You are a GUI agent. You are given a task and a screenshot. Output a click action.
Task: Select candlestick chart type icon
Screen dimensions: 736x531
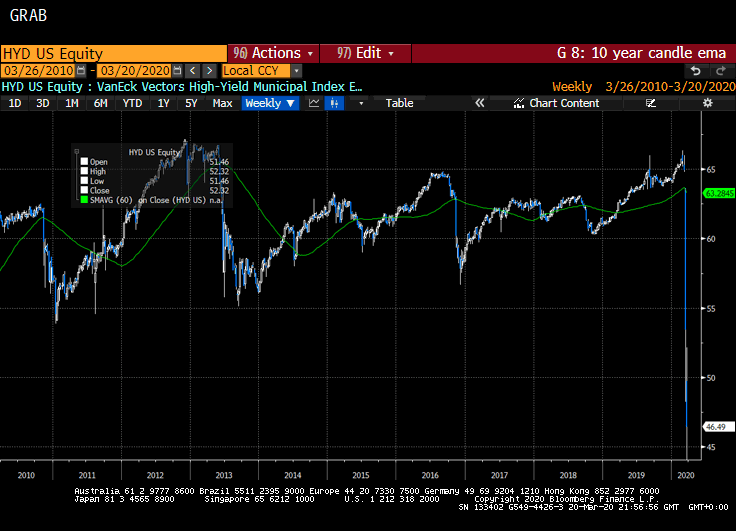click(334, 103)
